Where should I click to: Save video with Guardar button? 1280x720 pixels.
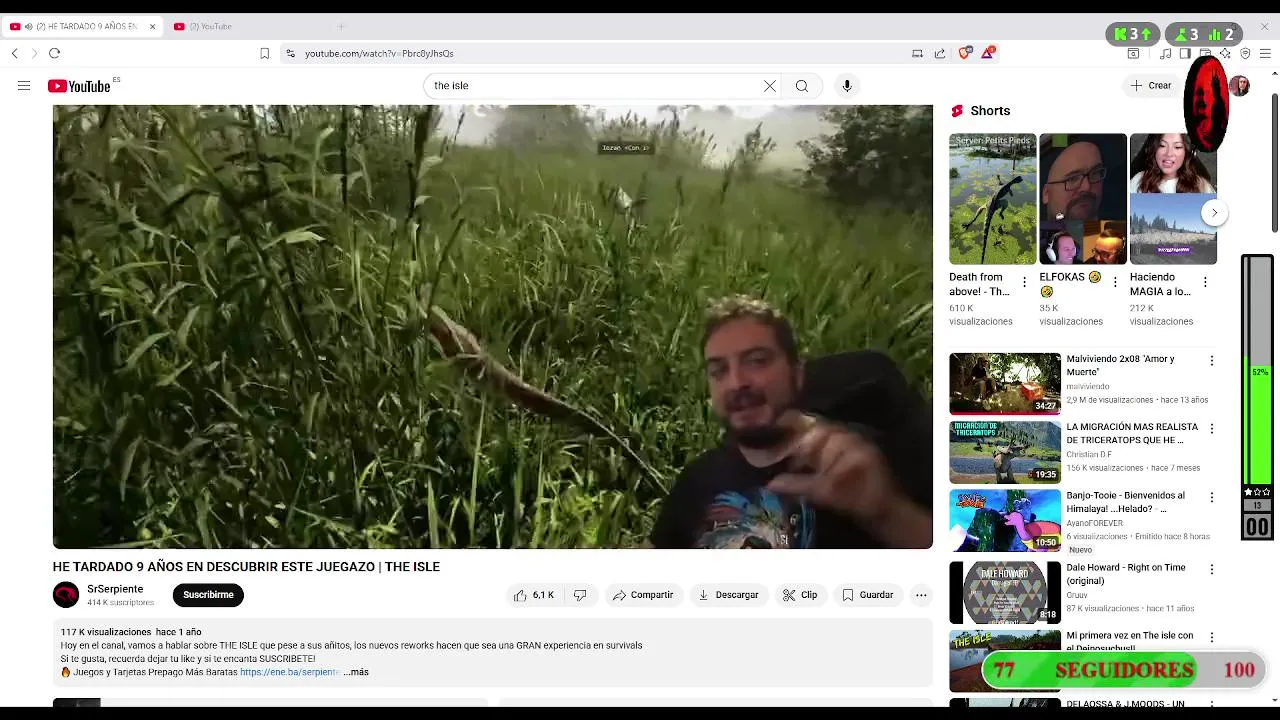point(868,595)
